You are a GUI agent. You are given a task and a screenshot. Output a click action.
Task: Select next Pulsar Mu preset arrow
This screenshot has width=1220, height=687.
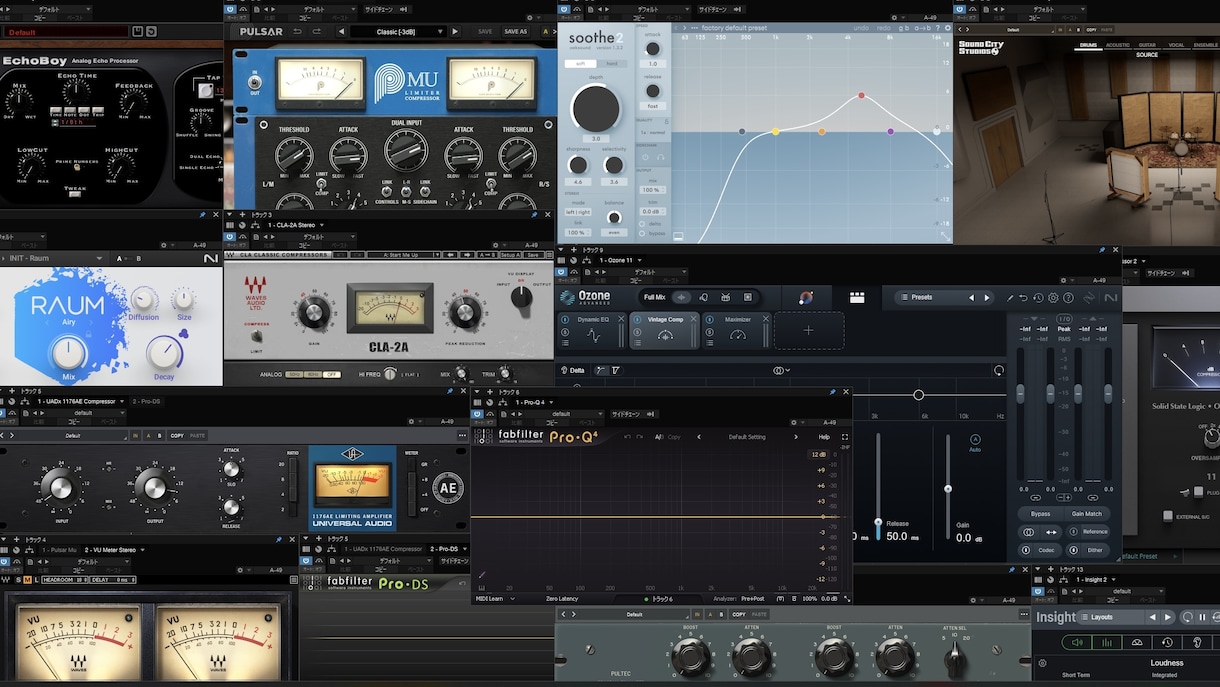click(x=455, y=31)
